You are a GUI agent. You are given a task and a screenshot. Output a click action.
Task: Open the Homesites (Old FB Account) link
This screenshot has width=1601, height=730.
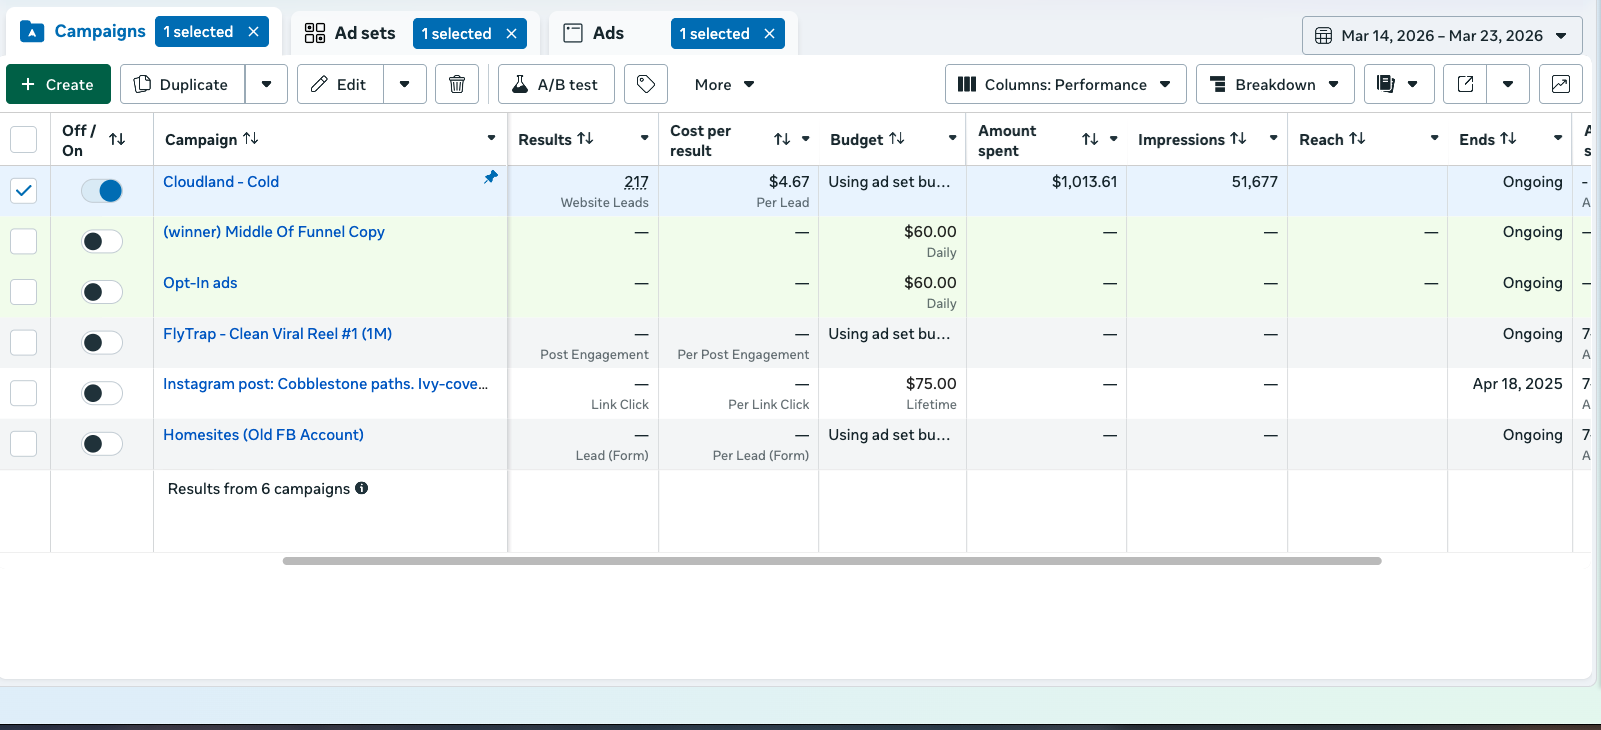click(x=263, y=435)
